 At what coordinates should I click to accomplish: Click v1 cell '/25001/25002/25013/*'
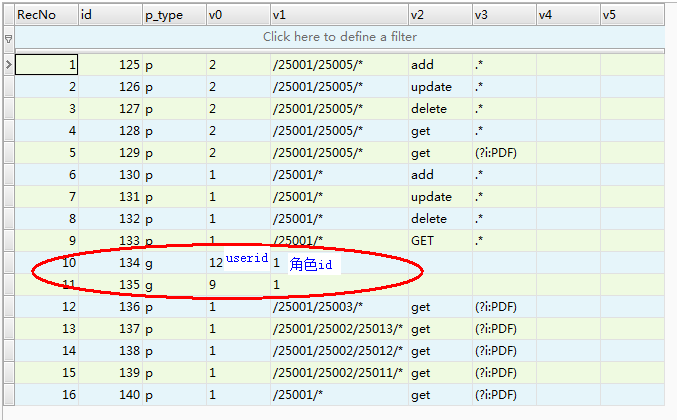[x=339, y=329]
